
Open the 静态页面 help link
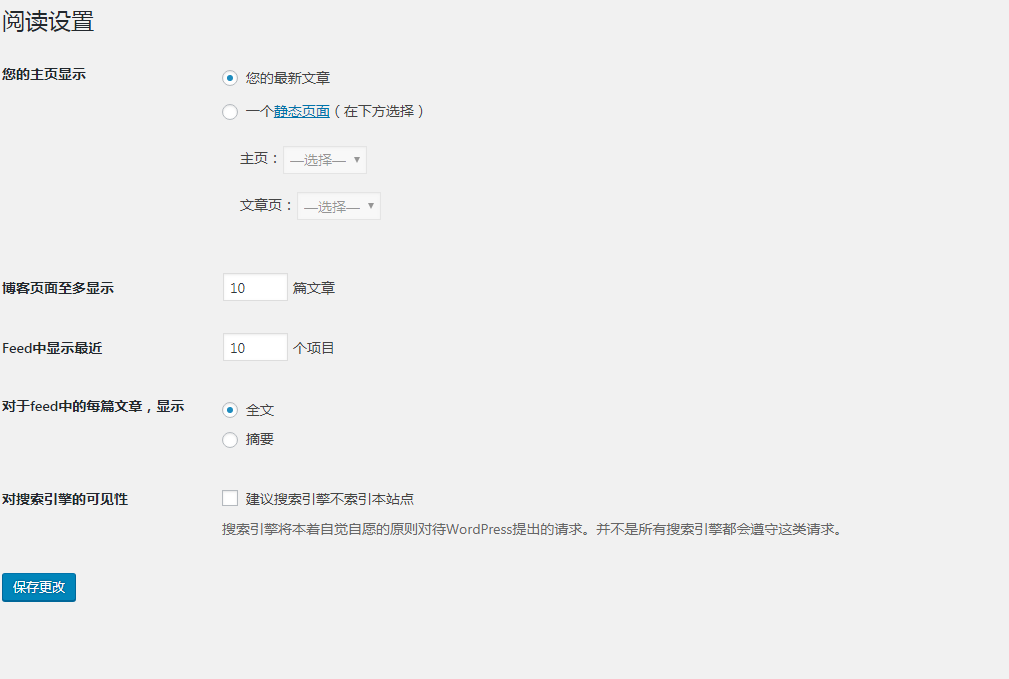click(302, 111)
